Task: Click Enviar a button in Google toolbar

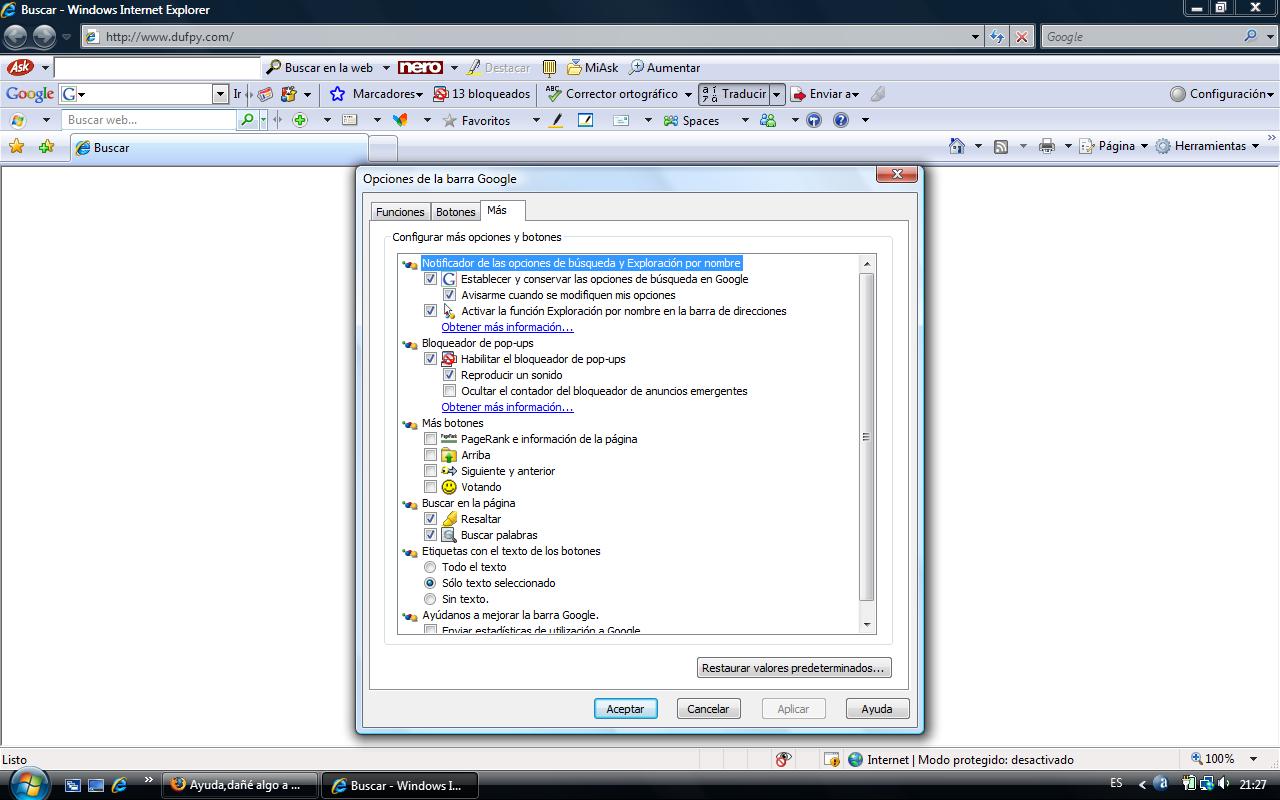Action: coord(824,94)
